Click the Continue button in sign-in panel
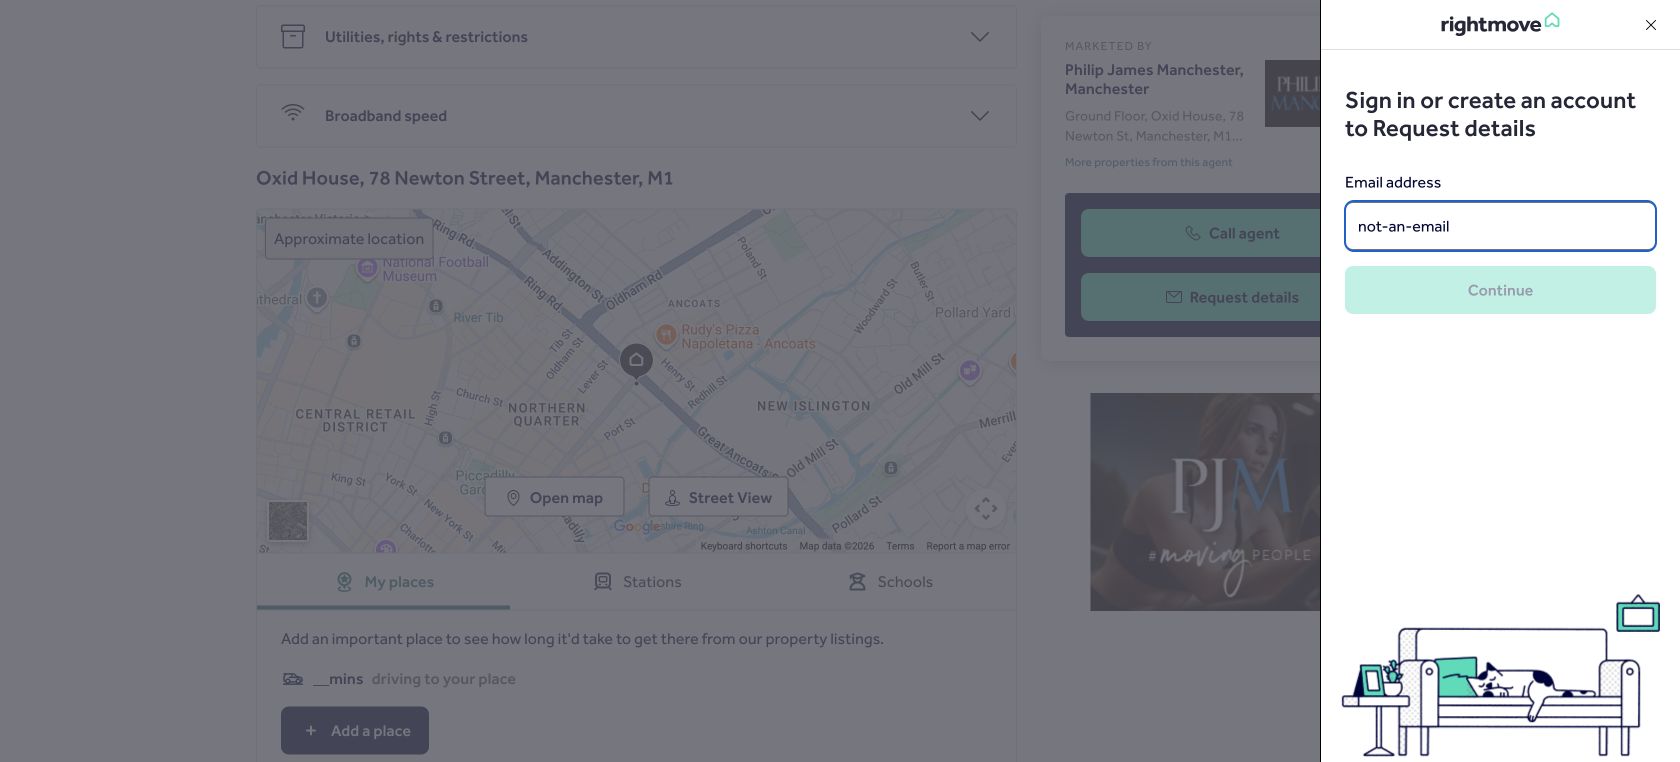The image size is (1680, 762). click(x=1500, y=290)
